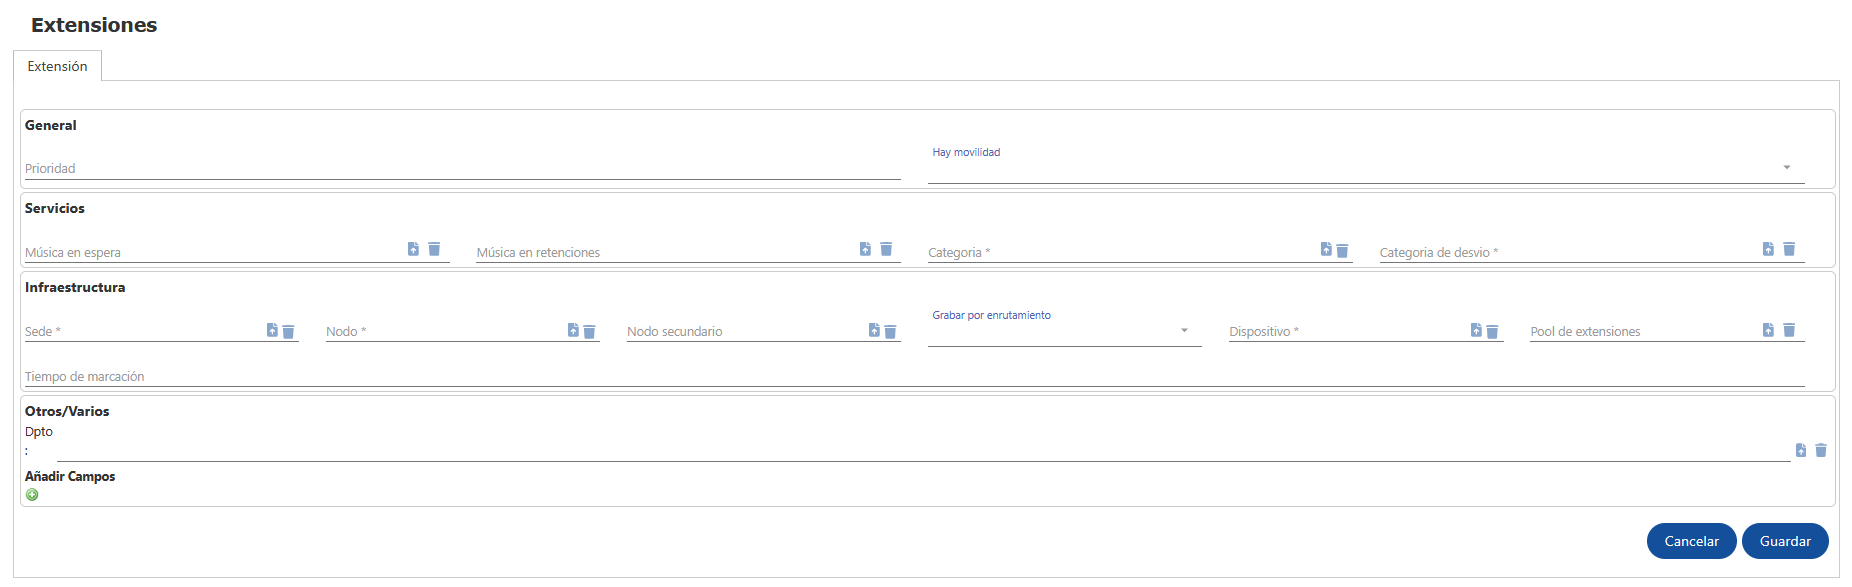The width and height of the screenshot is (1852, 587).
Task: Delete the Categoria field value
Action: point(1342,250)
